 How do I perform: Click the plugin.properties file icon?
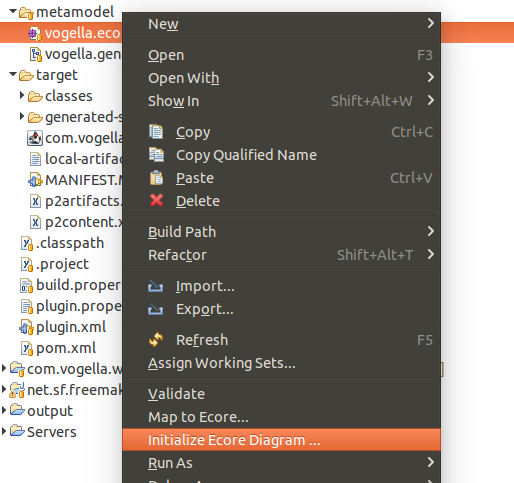[27, 306]
